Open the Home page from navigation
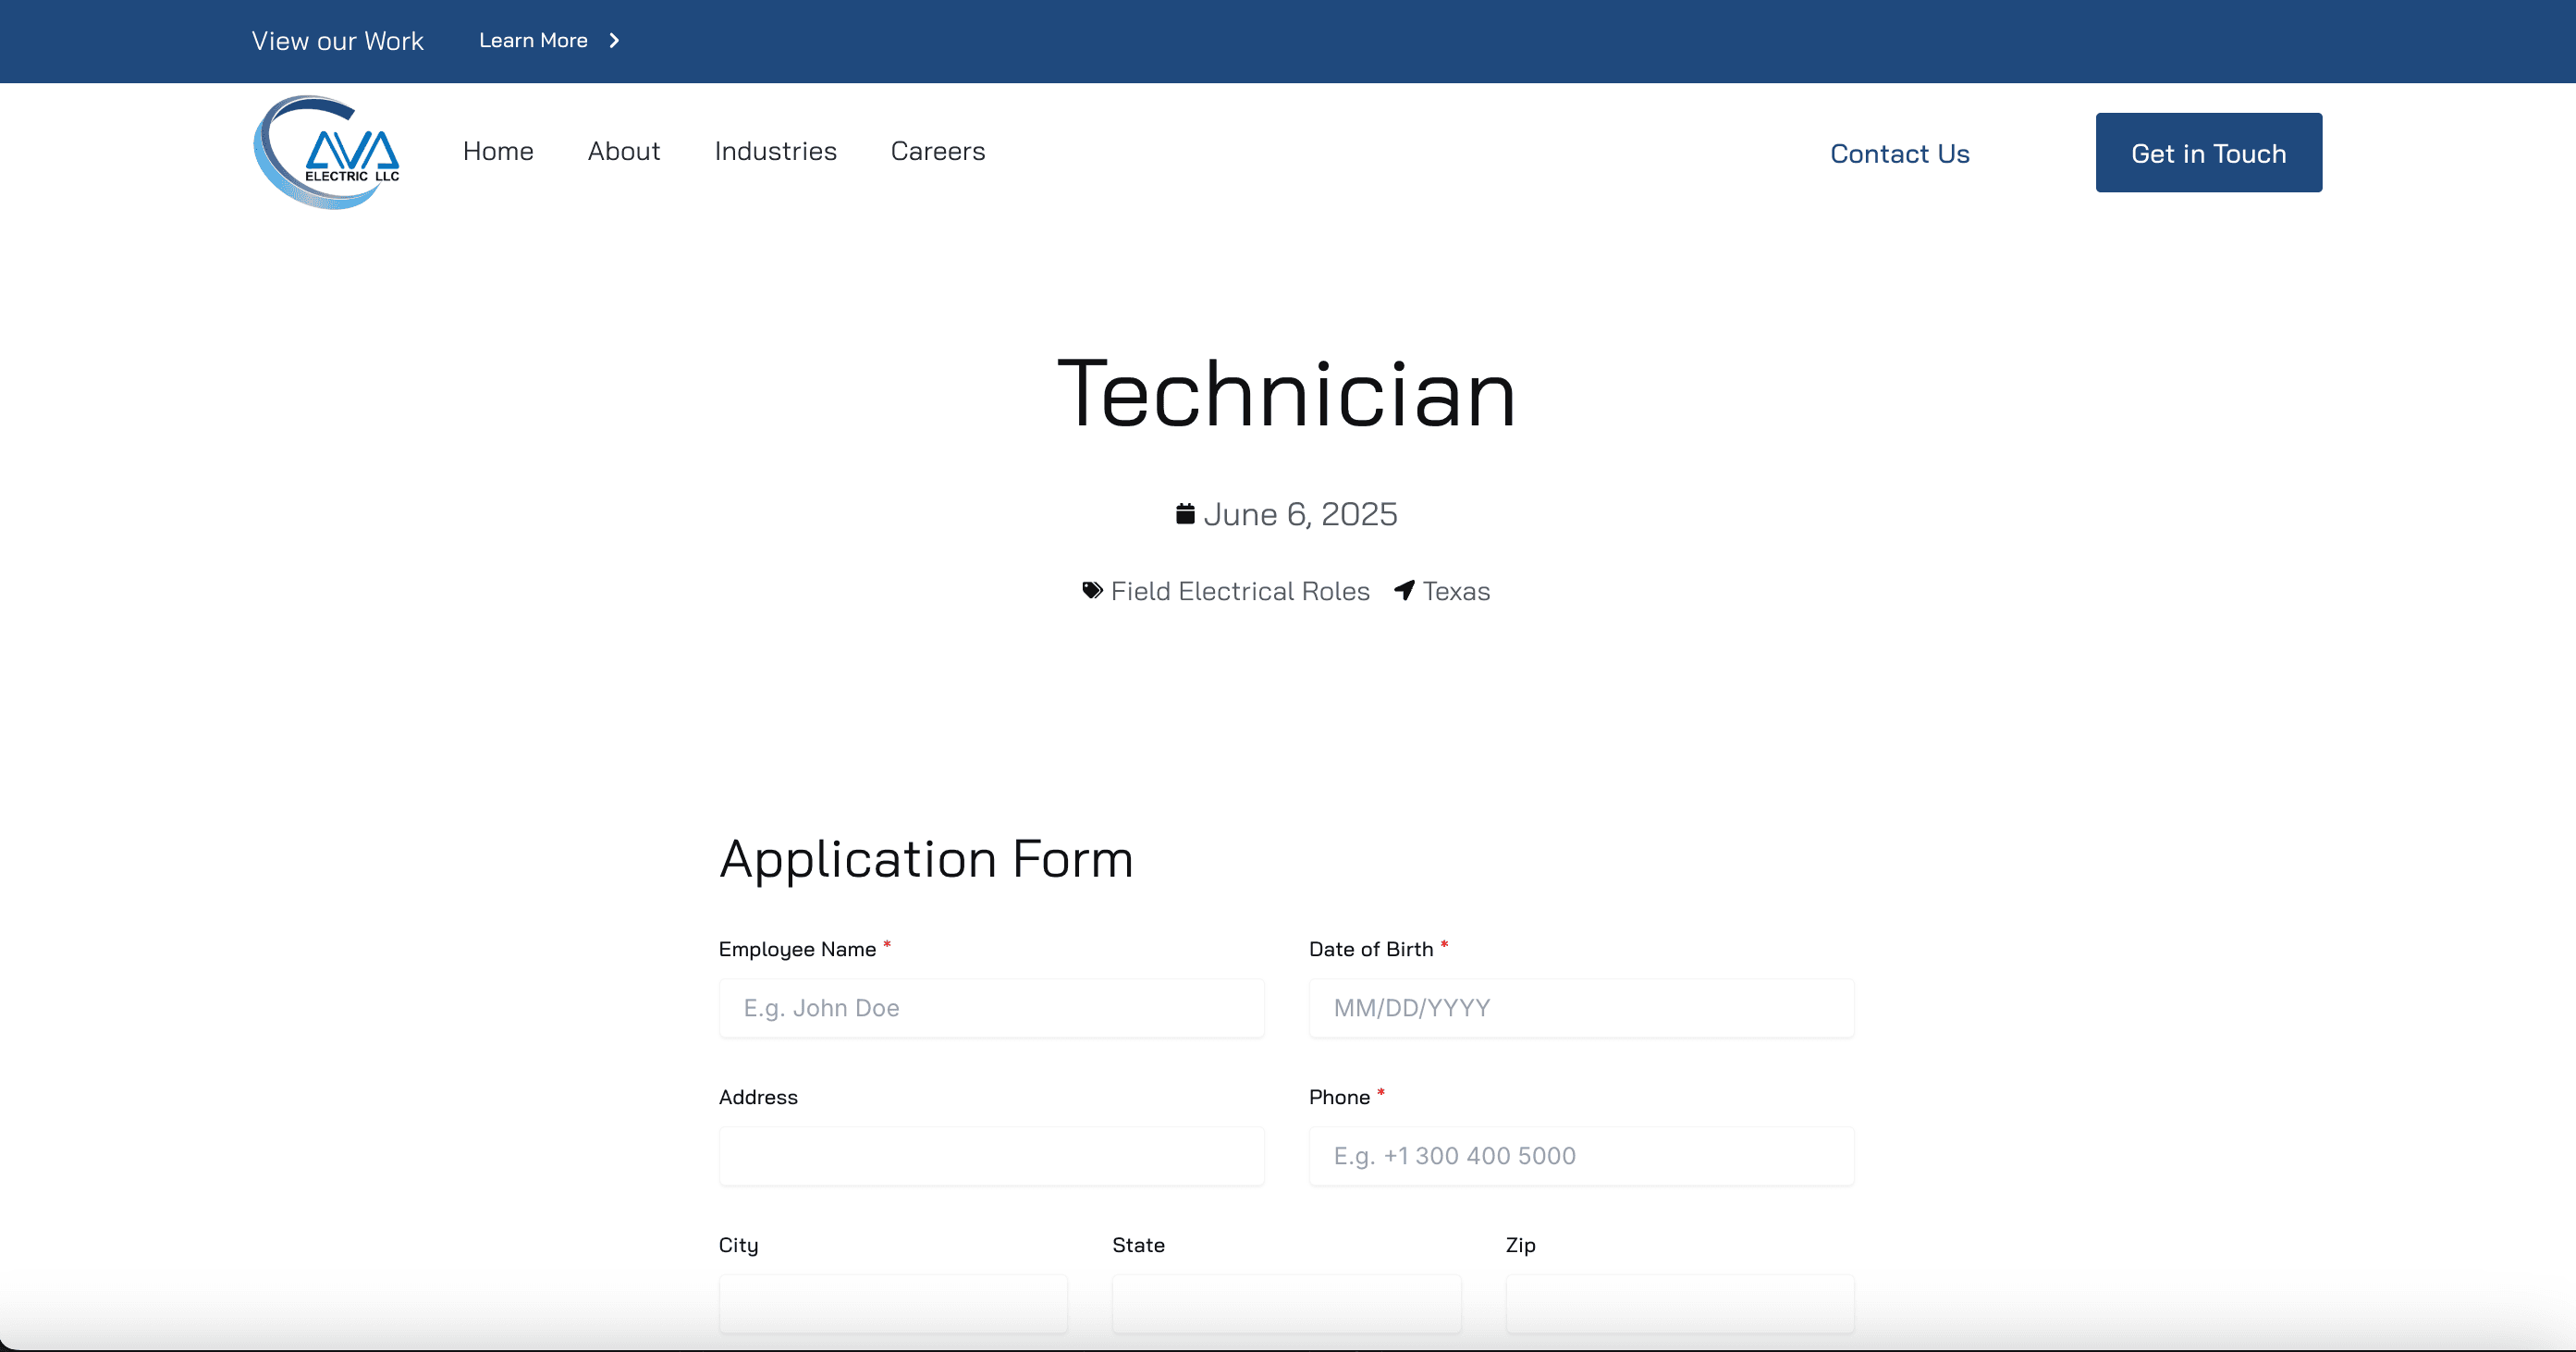Image resolution: width=2576 pixels, height=1352 pixels. [498, 151]
